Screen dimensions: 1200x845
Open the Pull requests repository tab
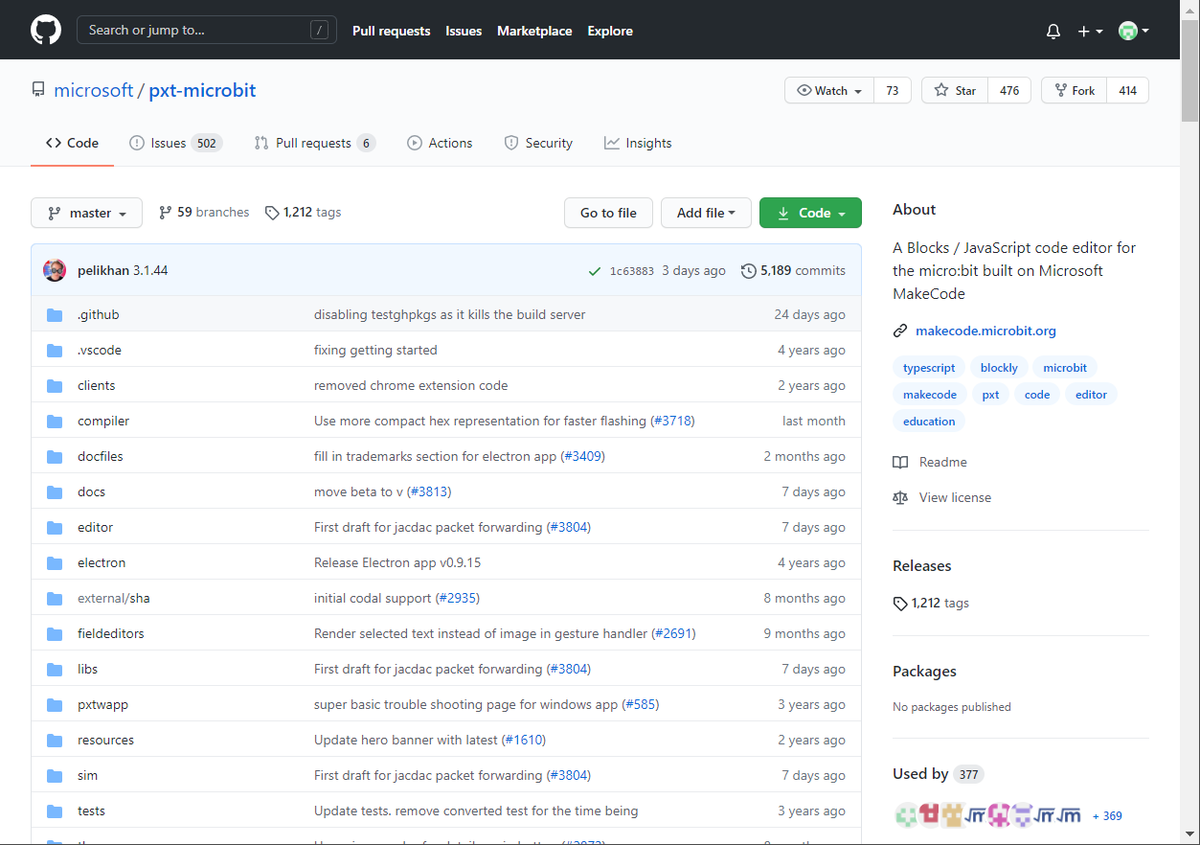click(x=314, y=143)
